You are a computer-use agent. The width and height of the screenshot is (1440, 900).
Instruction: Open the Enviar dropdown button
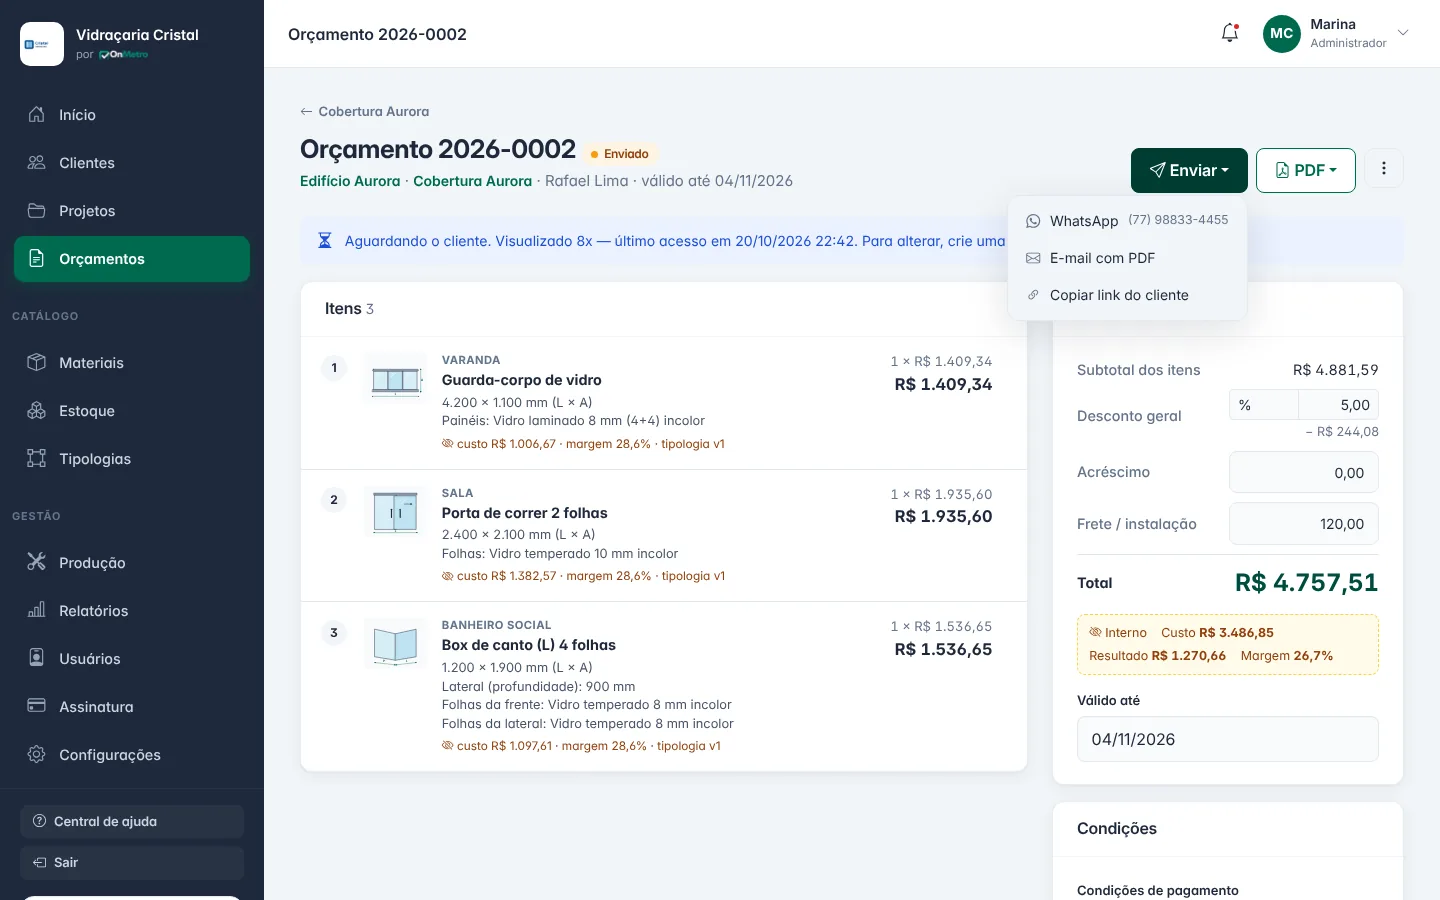click(x=1189, y=170)
